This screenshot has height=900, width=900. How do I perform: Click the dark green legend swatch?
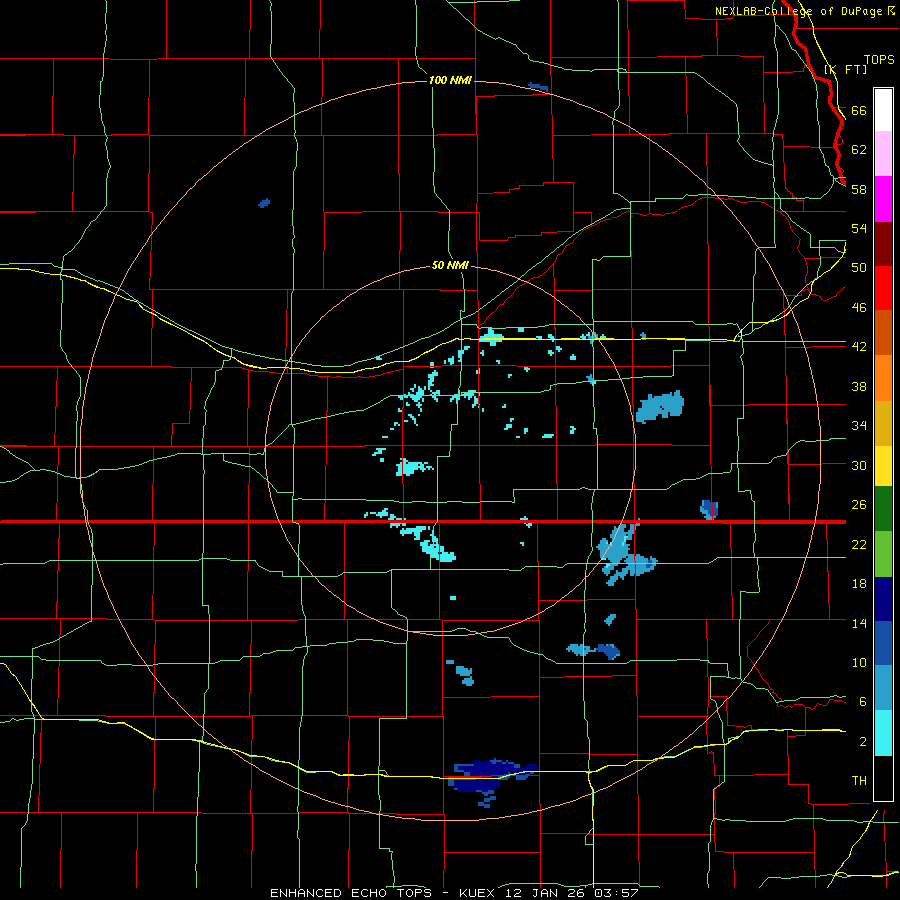click(x=883, y=509)
